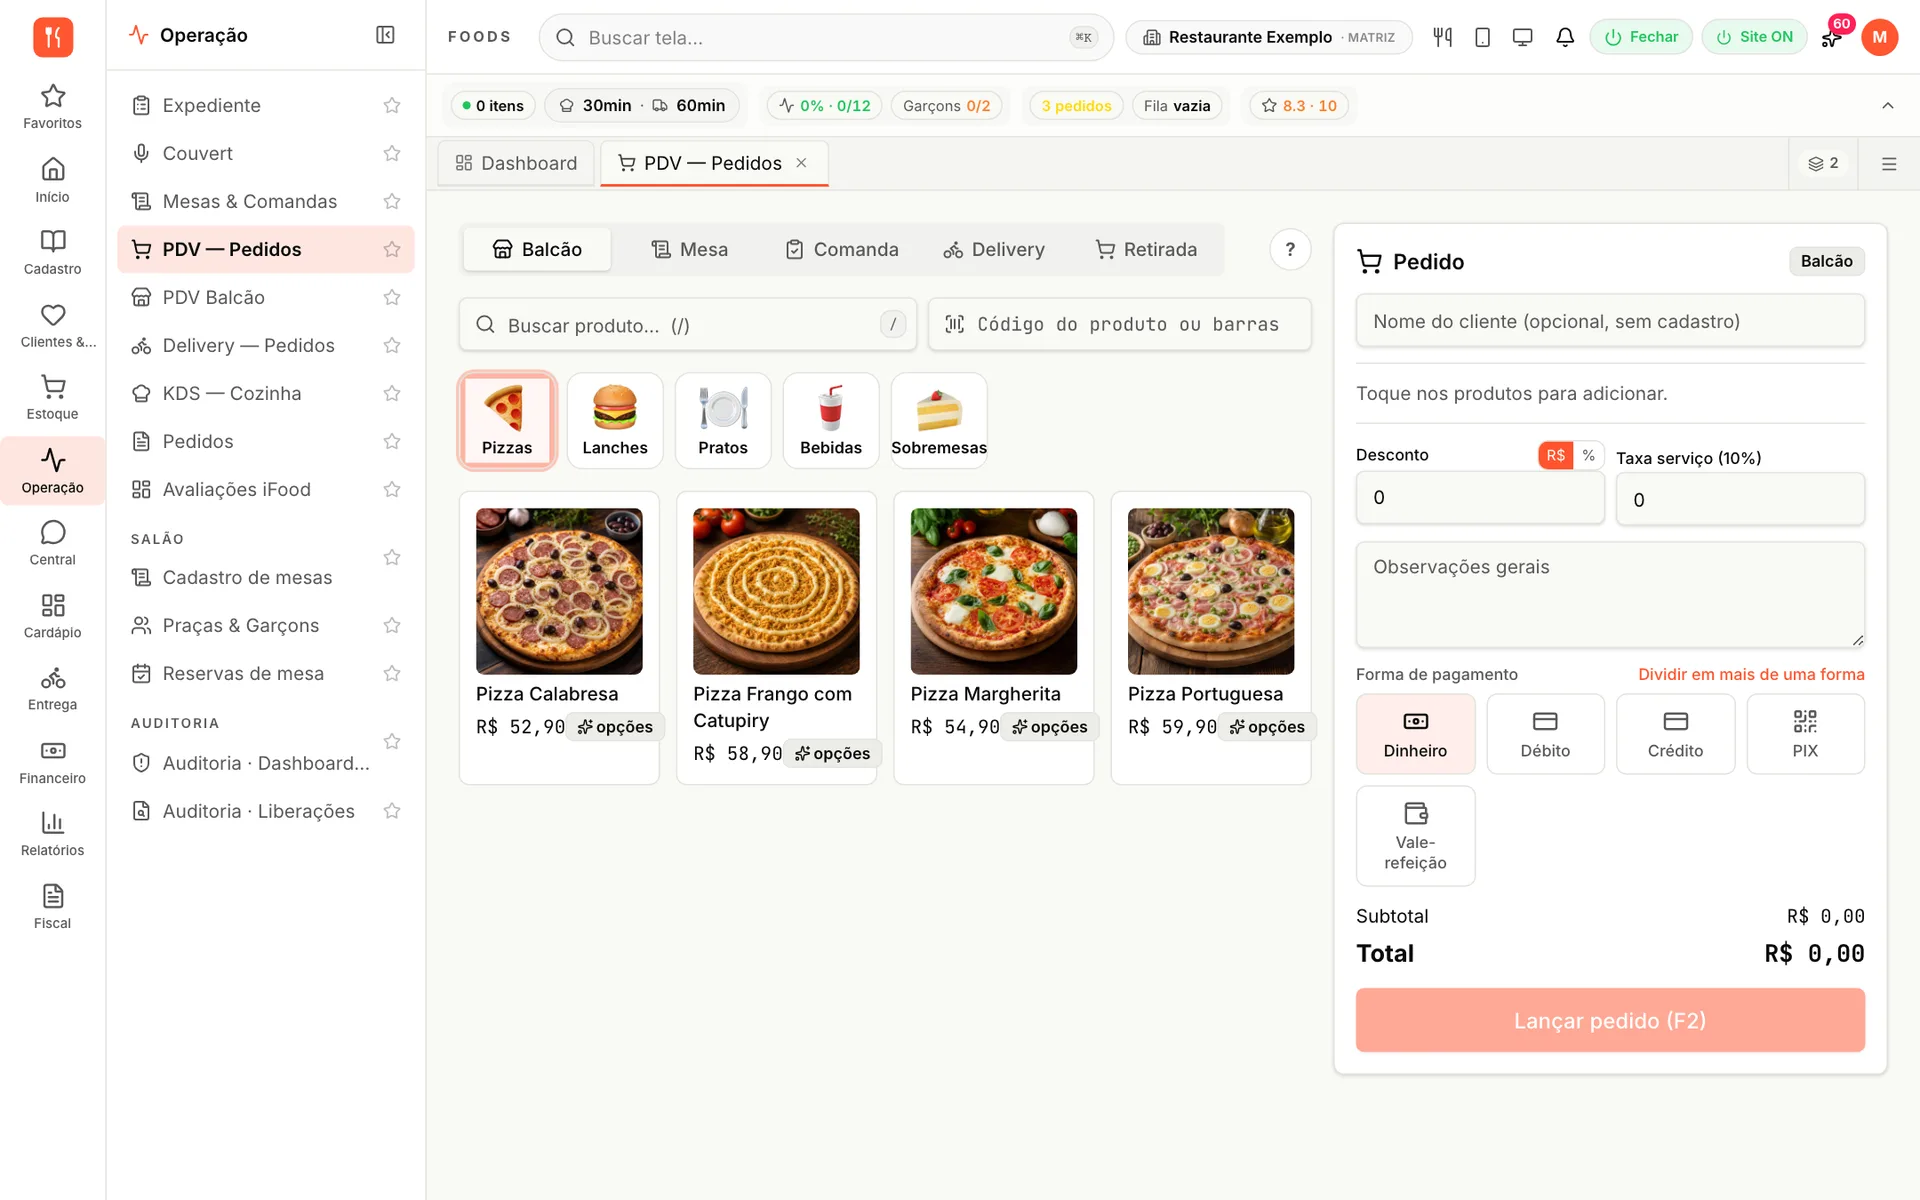Close the PDV — Pedidos tab
Viewport: 1920px width, 1200px height.
click(801, 163)
